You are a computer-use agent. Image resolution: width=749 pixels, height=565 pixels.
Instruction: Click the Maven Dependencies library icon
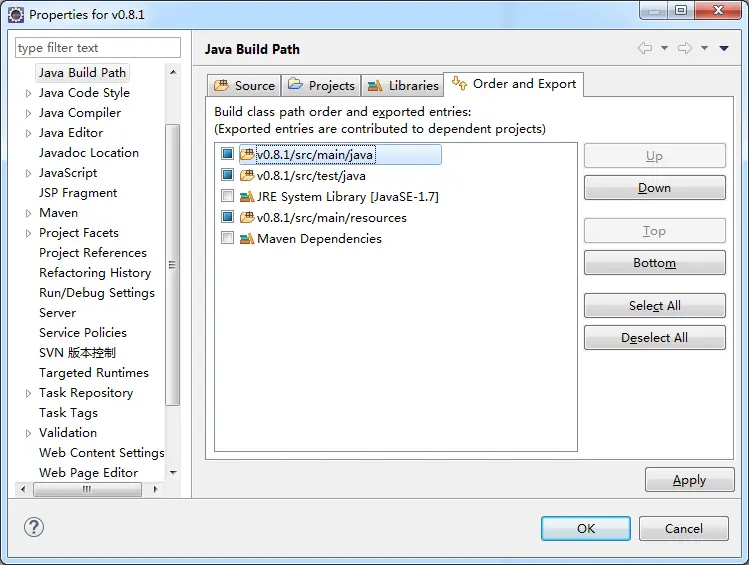pos(247,238)
